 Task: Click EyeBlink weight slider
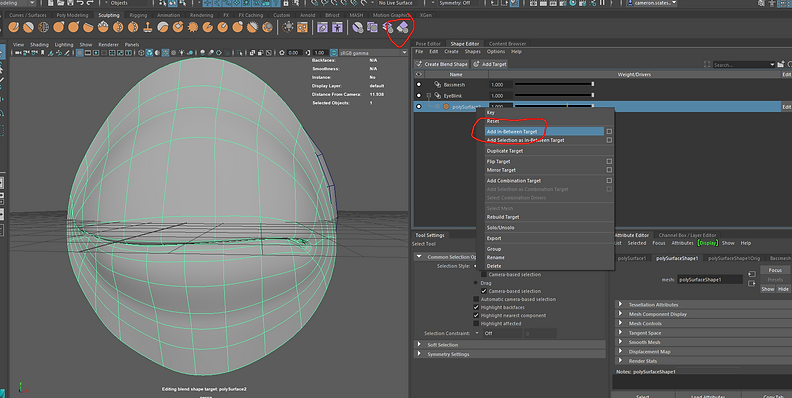tap(554, 95)
